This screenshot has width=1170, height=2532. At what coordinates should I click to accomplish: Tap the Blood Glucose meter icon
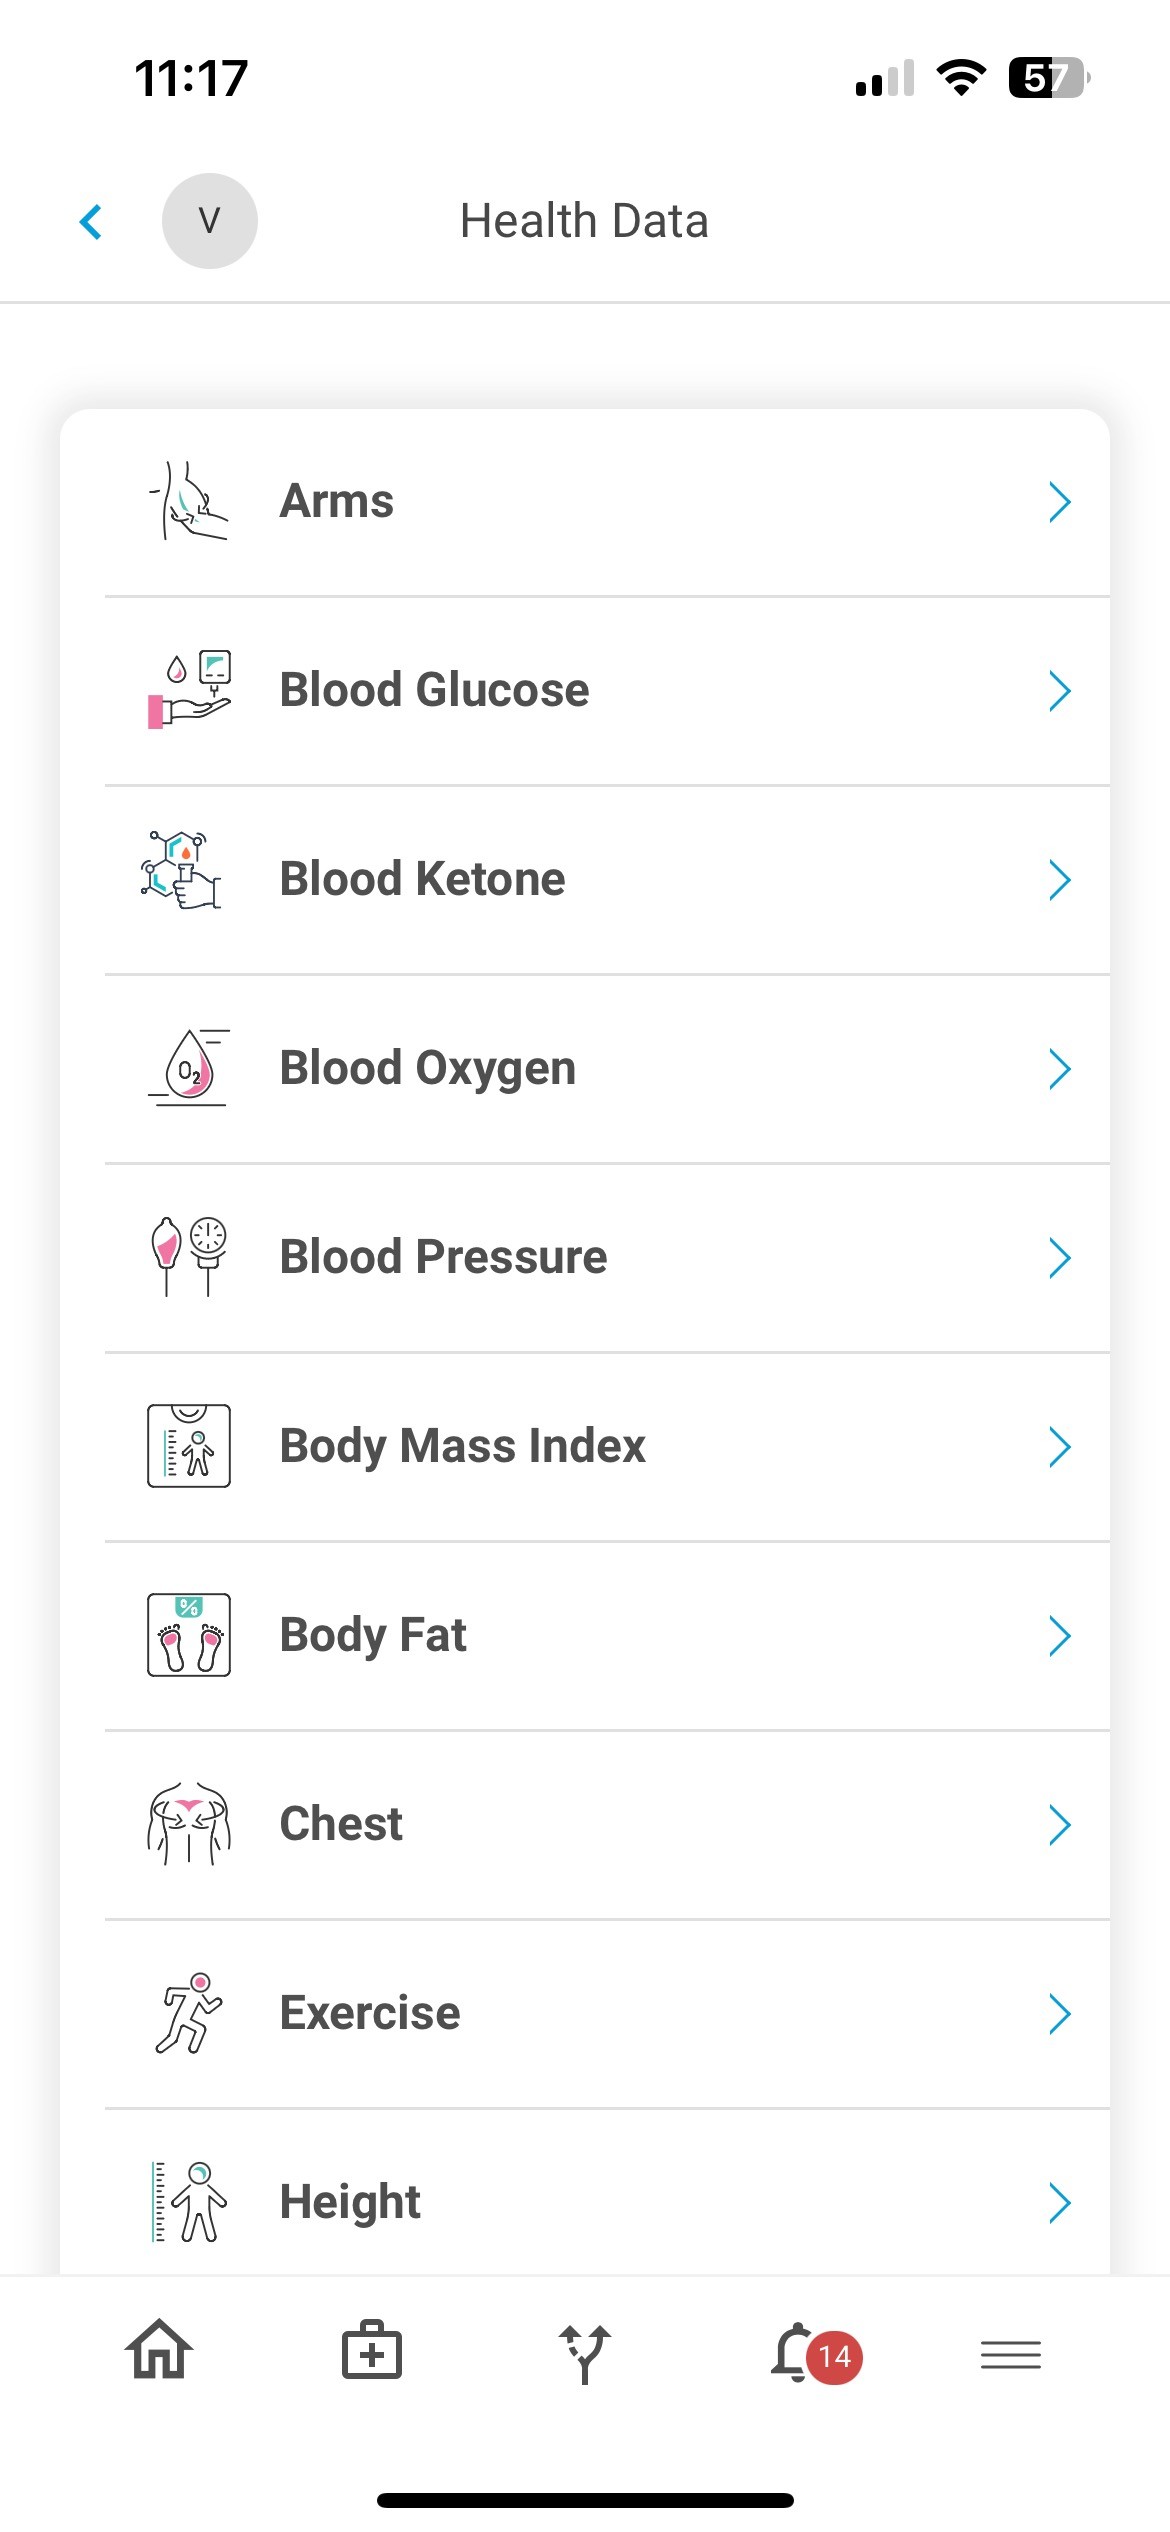(189, 690)
